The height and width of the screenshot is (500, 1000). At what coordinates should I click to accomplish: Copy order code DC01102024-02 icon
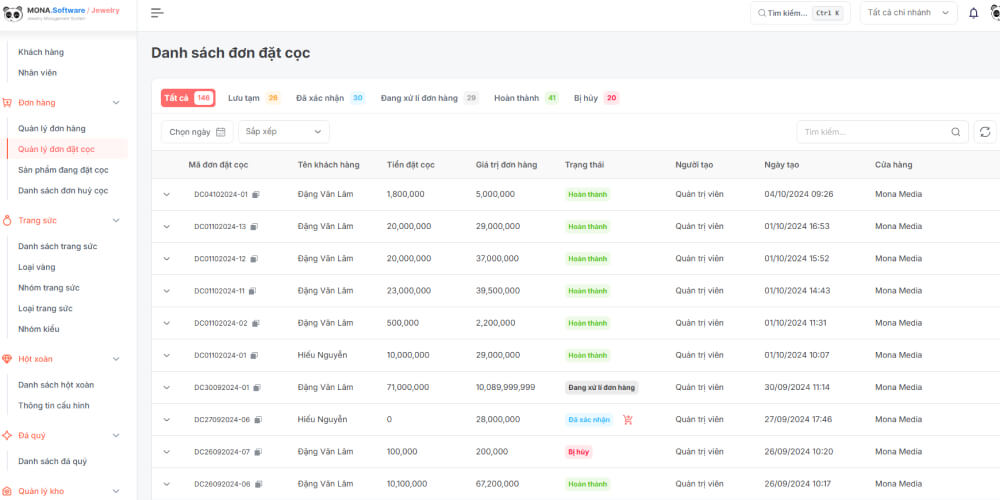pyautogui.click(x=256, y=323)
